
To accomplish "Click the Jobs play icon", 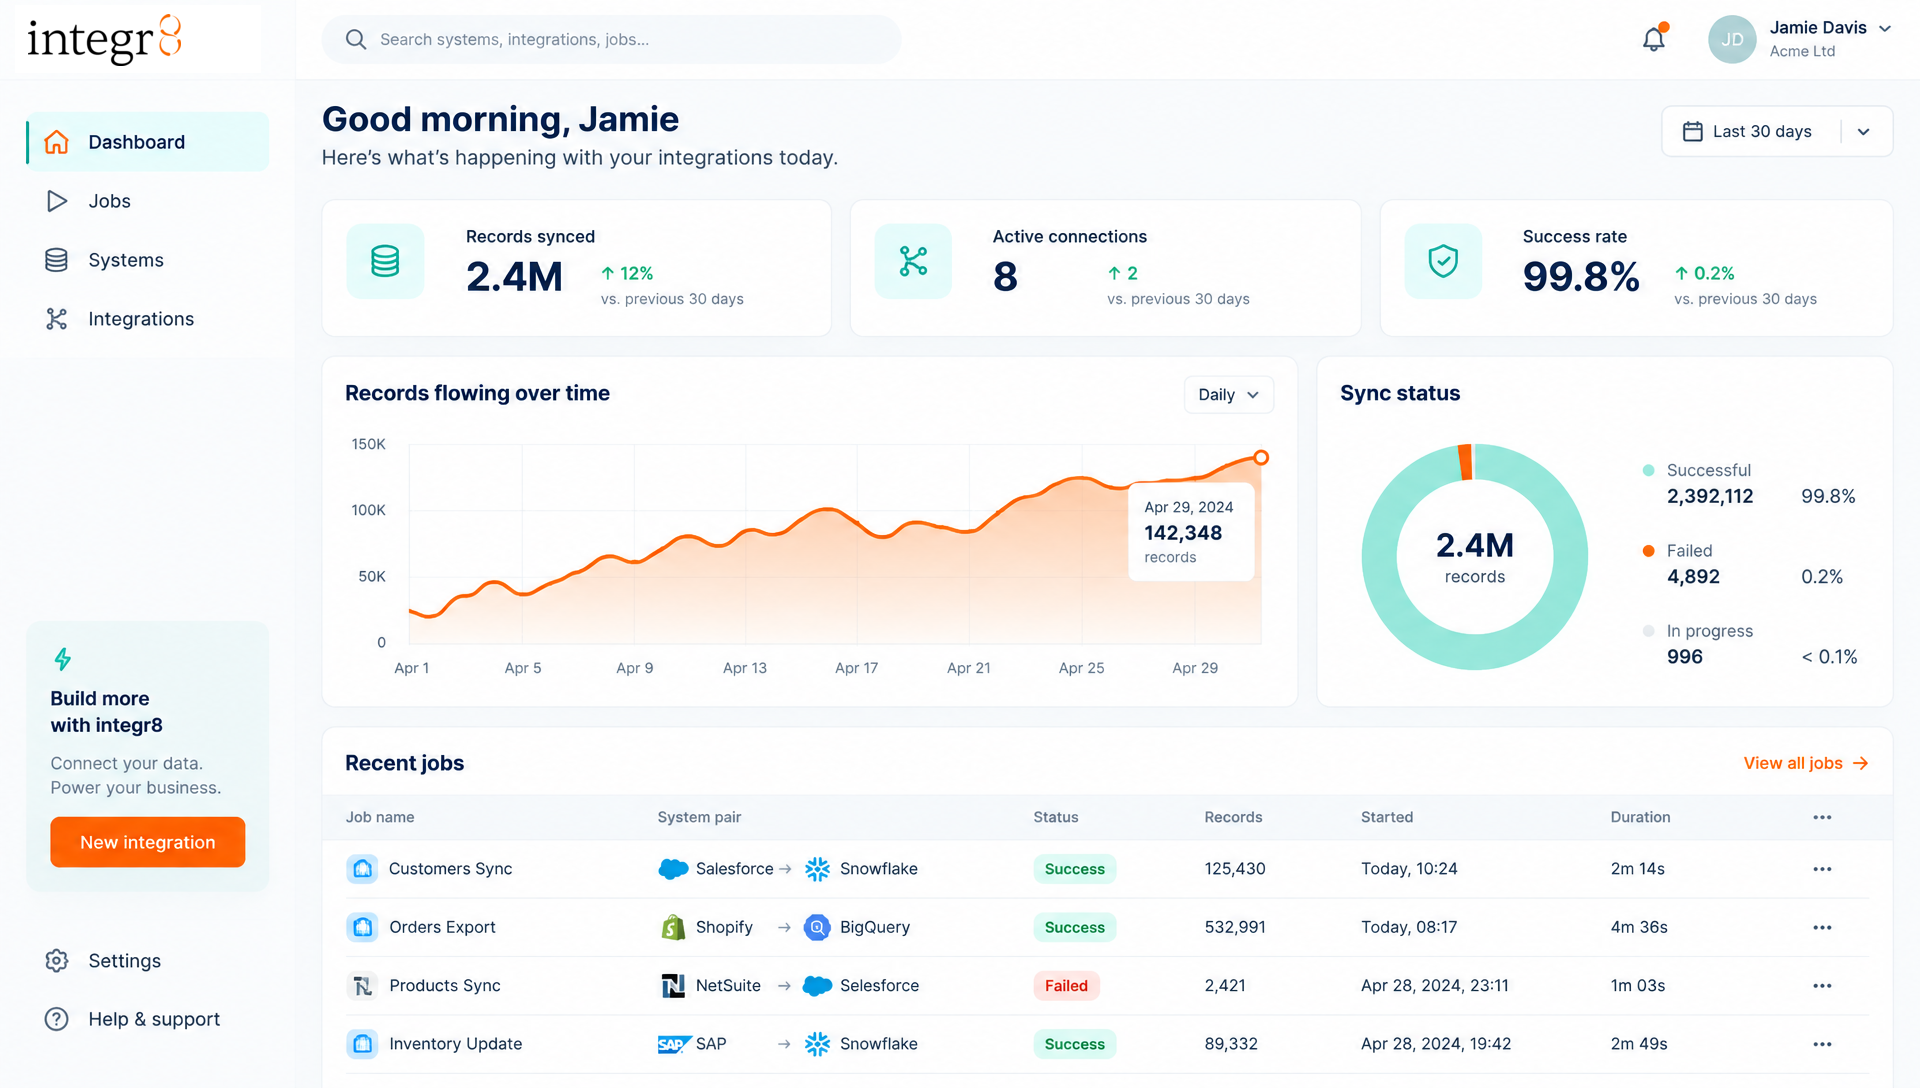I will click(57, 201).
